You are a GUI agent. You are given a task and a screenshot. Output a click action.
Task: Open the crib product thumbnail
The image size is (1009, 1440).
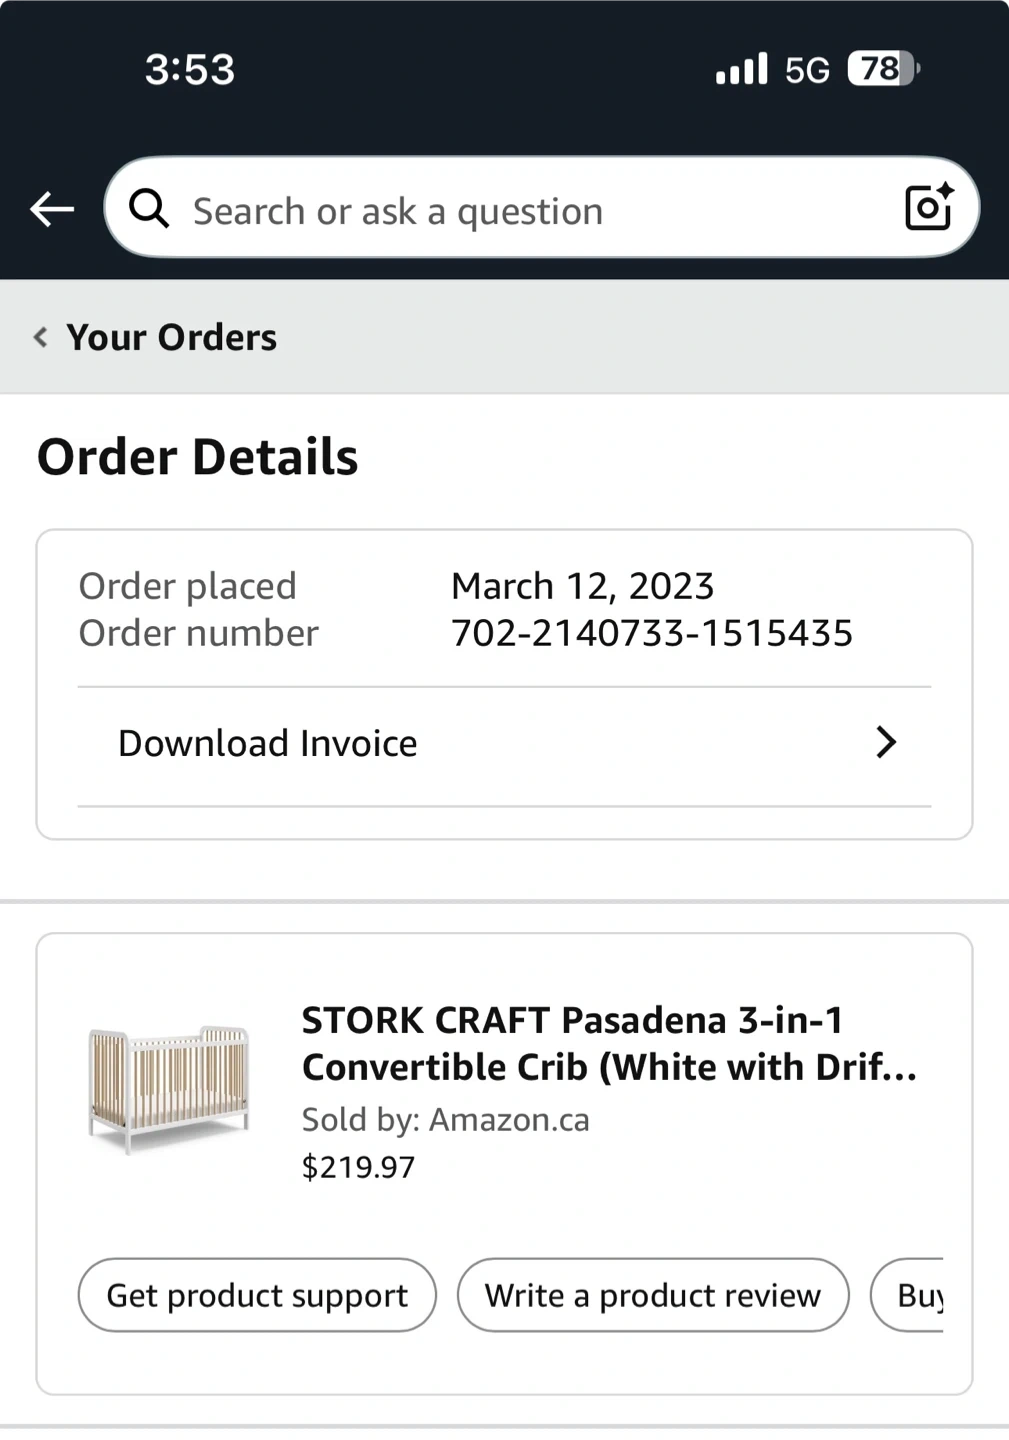[168, 1088]
